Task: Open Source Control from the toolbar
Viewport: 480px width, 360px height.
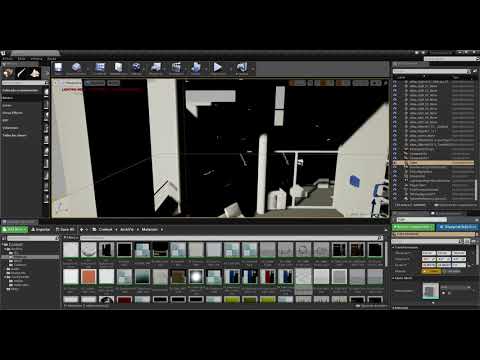Action: click(76, 68)
